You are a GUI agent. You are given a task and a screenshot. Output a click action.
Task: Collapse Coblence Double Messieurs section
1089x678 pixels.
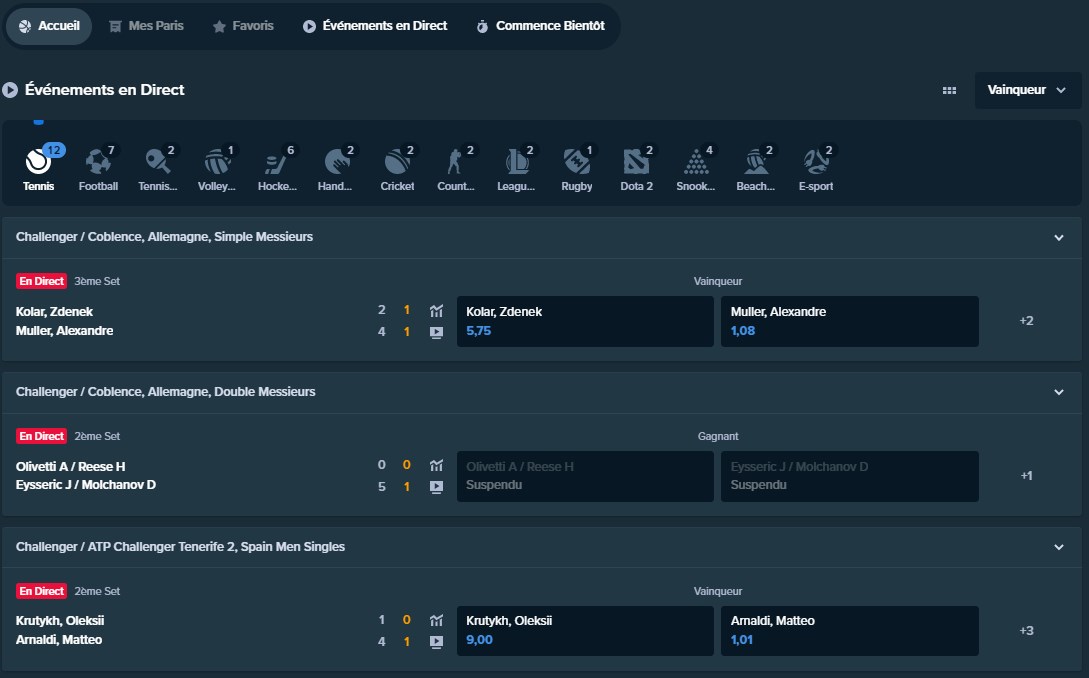tap(1059, 392)
